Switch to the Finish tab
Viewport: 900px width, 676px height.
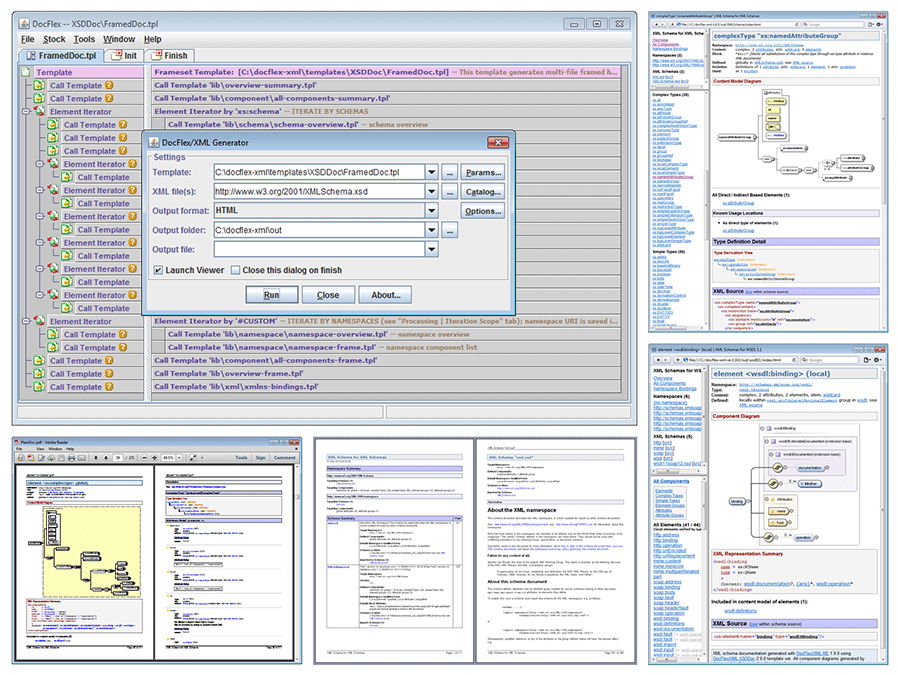[x=170, y=56]
